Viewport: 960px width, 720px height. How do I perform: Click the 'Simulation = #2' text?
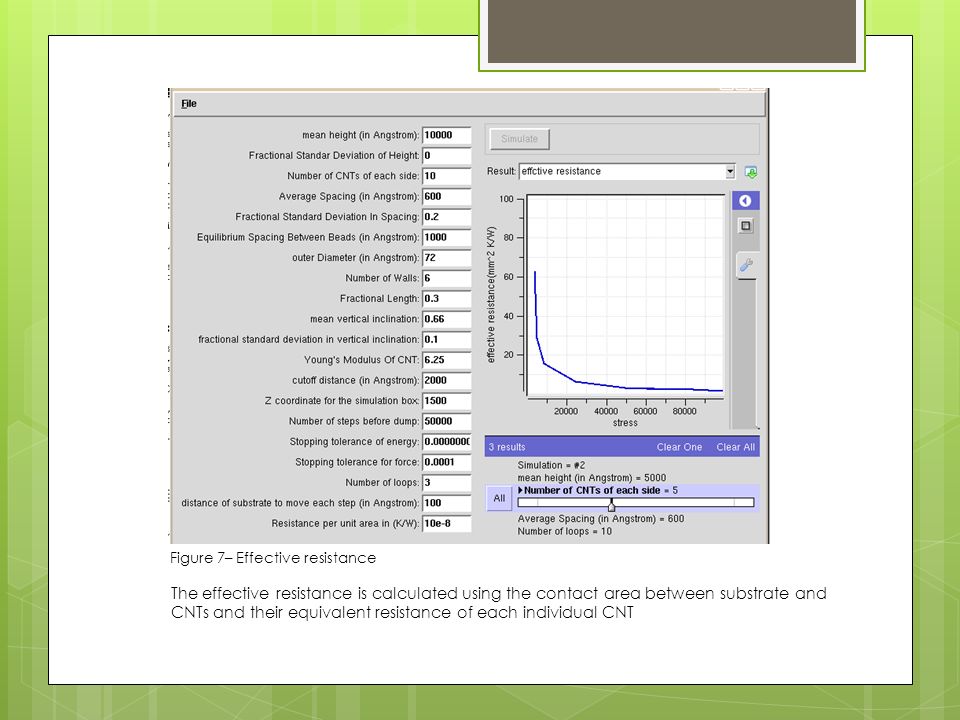(551, 465)
